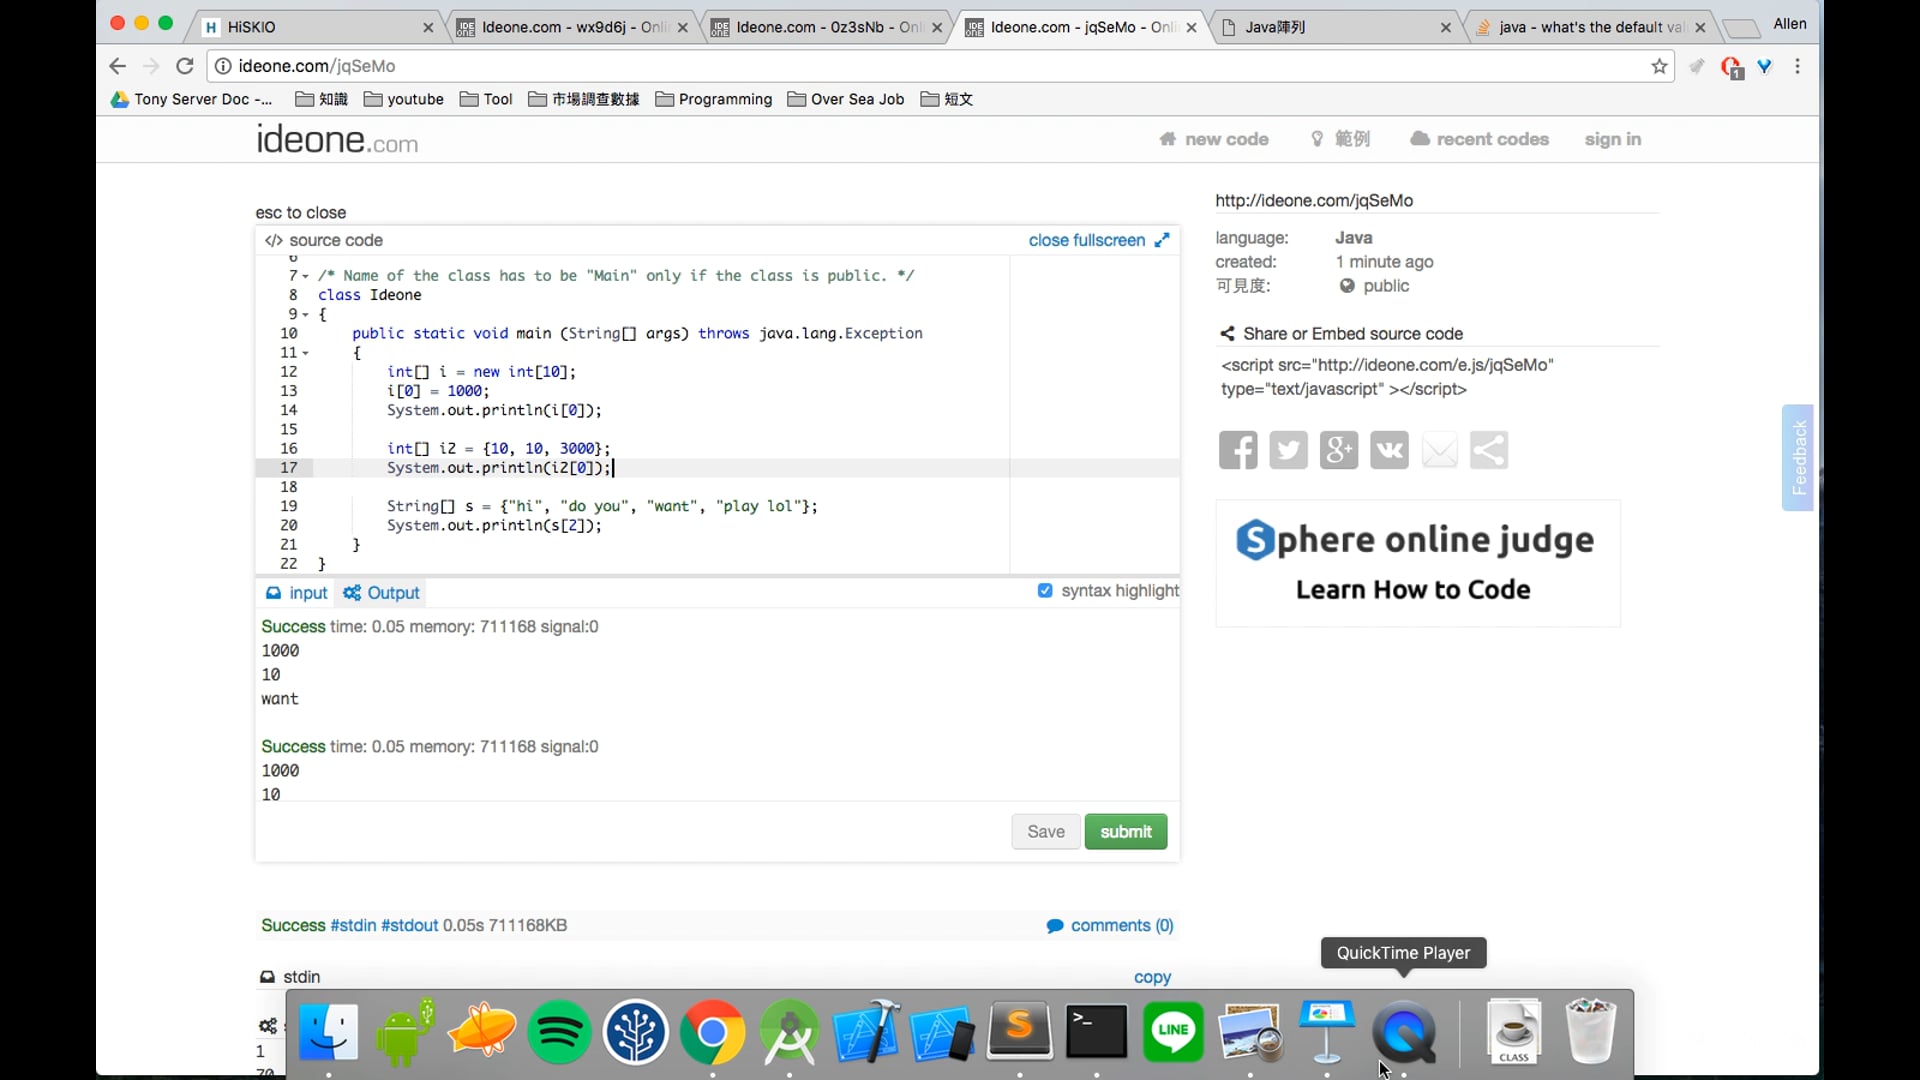This screenshot has width=1920, height=1080.
Task: Share code via Facebook icon
Action: [1238, 450]
